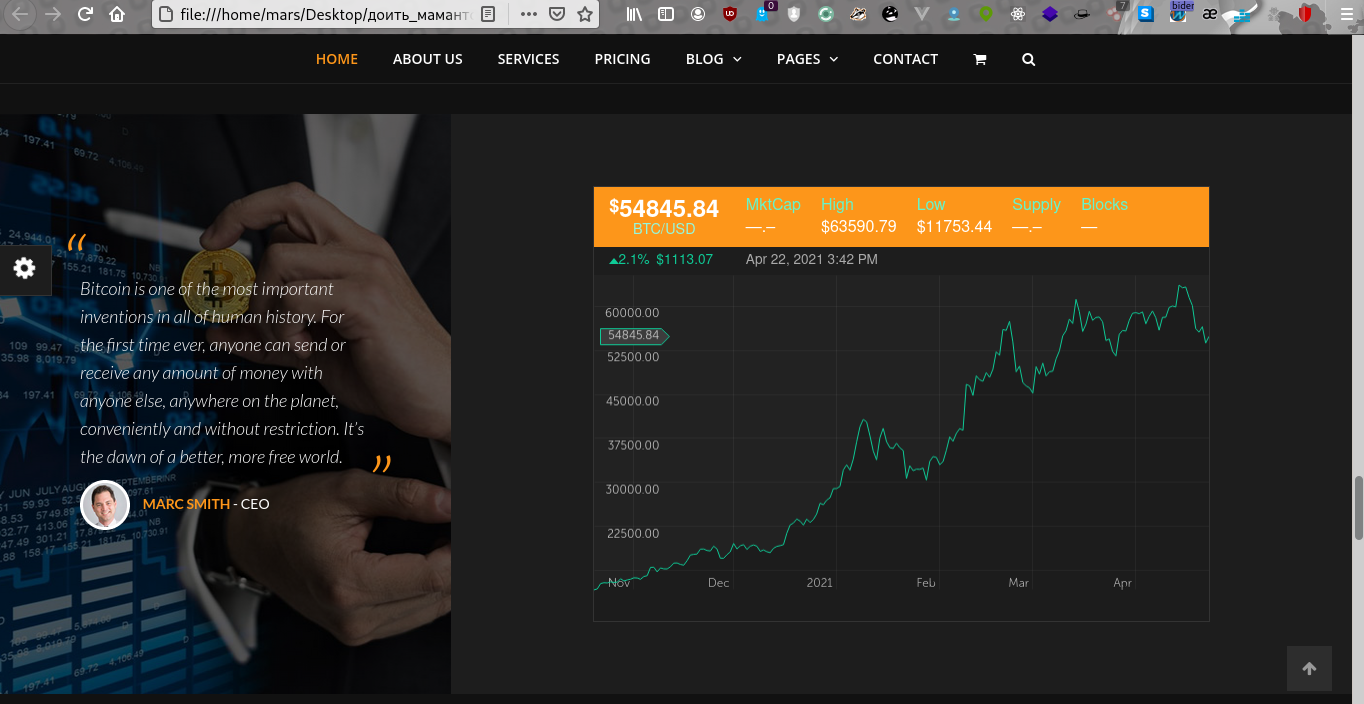Open the browser hamburger menu

tap(1345, 14)
